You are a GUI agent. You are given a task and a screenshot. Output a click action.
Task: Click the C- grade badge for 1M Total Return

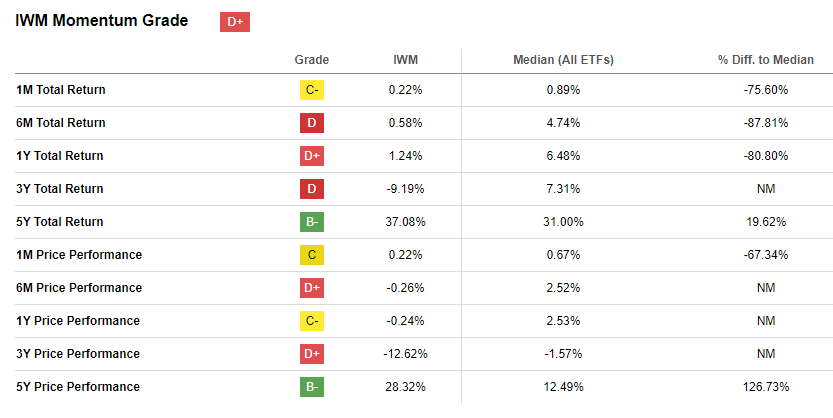[x=312, y=90]
